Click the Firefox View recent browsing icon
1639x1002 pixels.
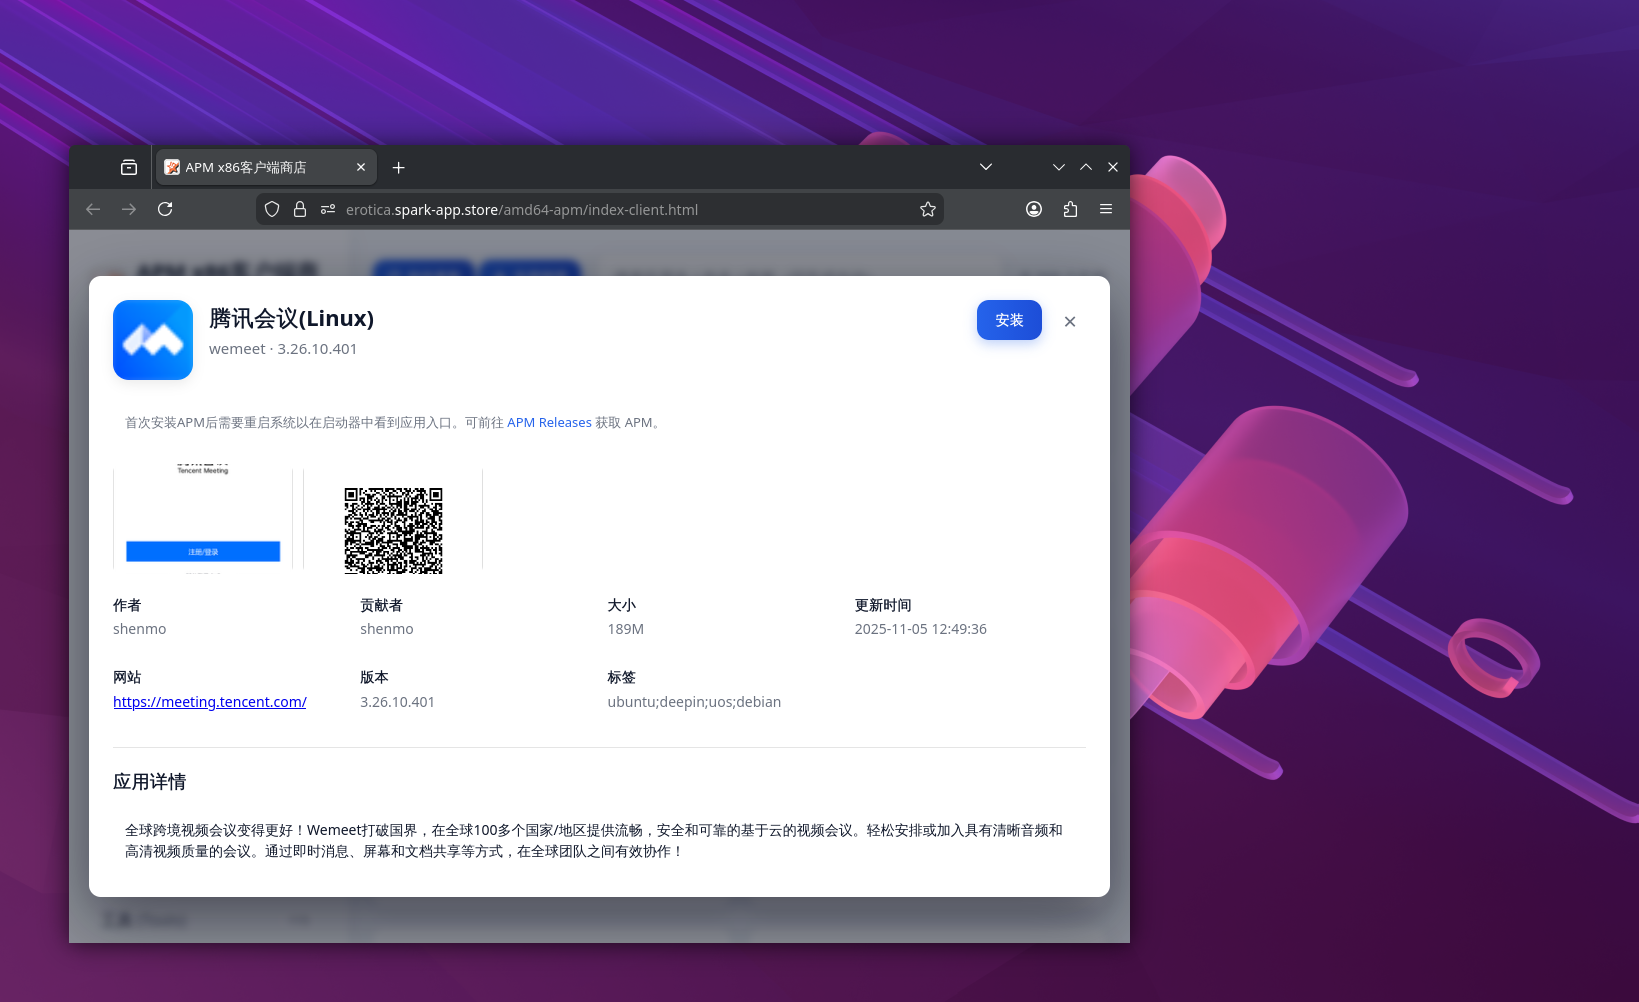(129, 167)
